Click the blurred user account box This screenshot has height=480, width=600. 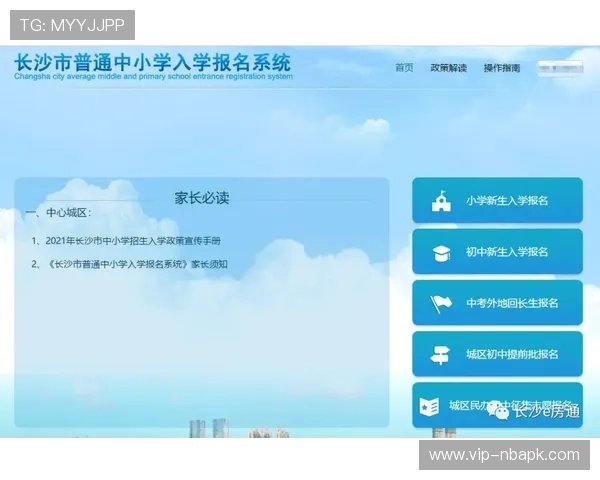(x=560, y=69)
